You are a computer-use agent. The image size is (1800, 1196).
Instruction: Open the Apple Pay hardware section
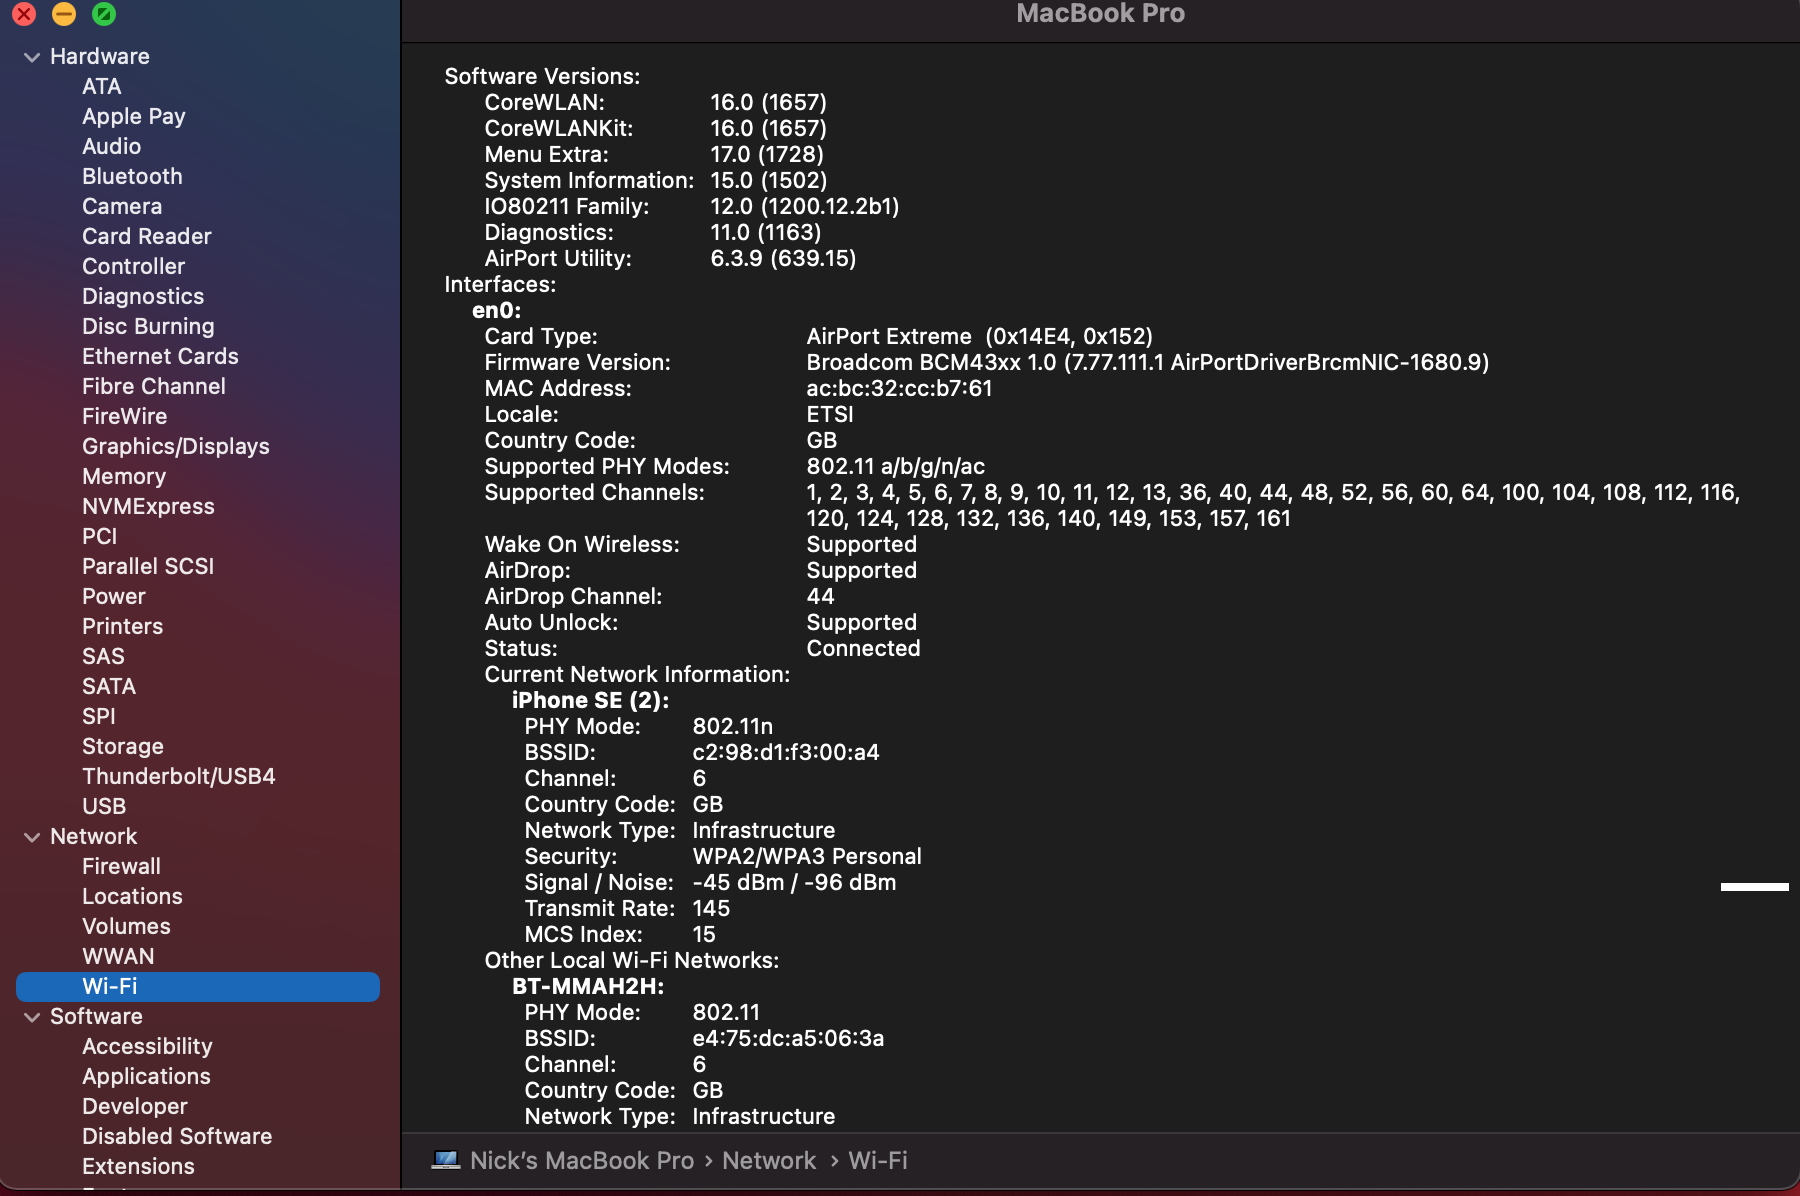(134, 117)
